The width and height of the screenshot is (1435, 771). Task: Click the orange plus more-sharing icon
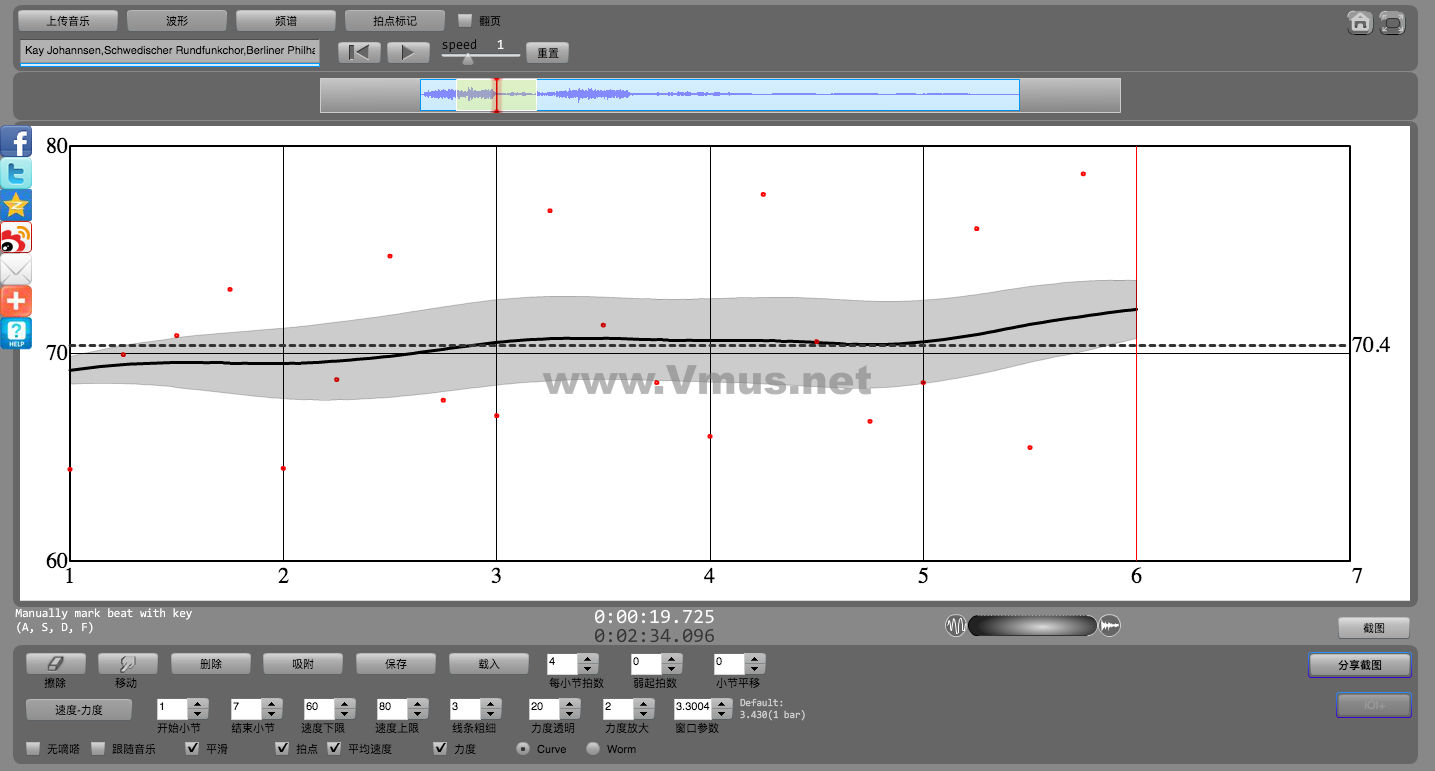coord(16,301)
